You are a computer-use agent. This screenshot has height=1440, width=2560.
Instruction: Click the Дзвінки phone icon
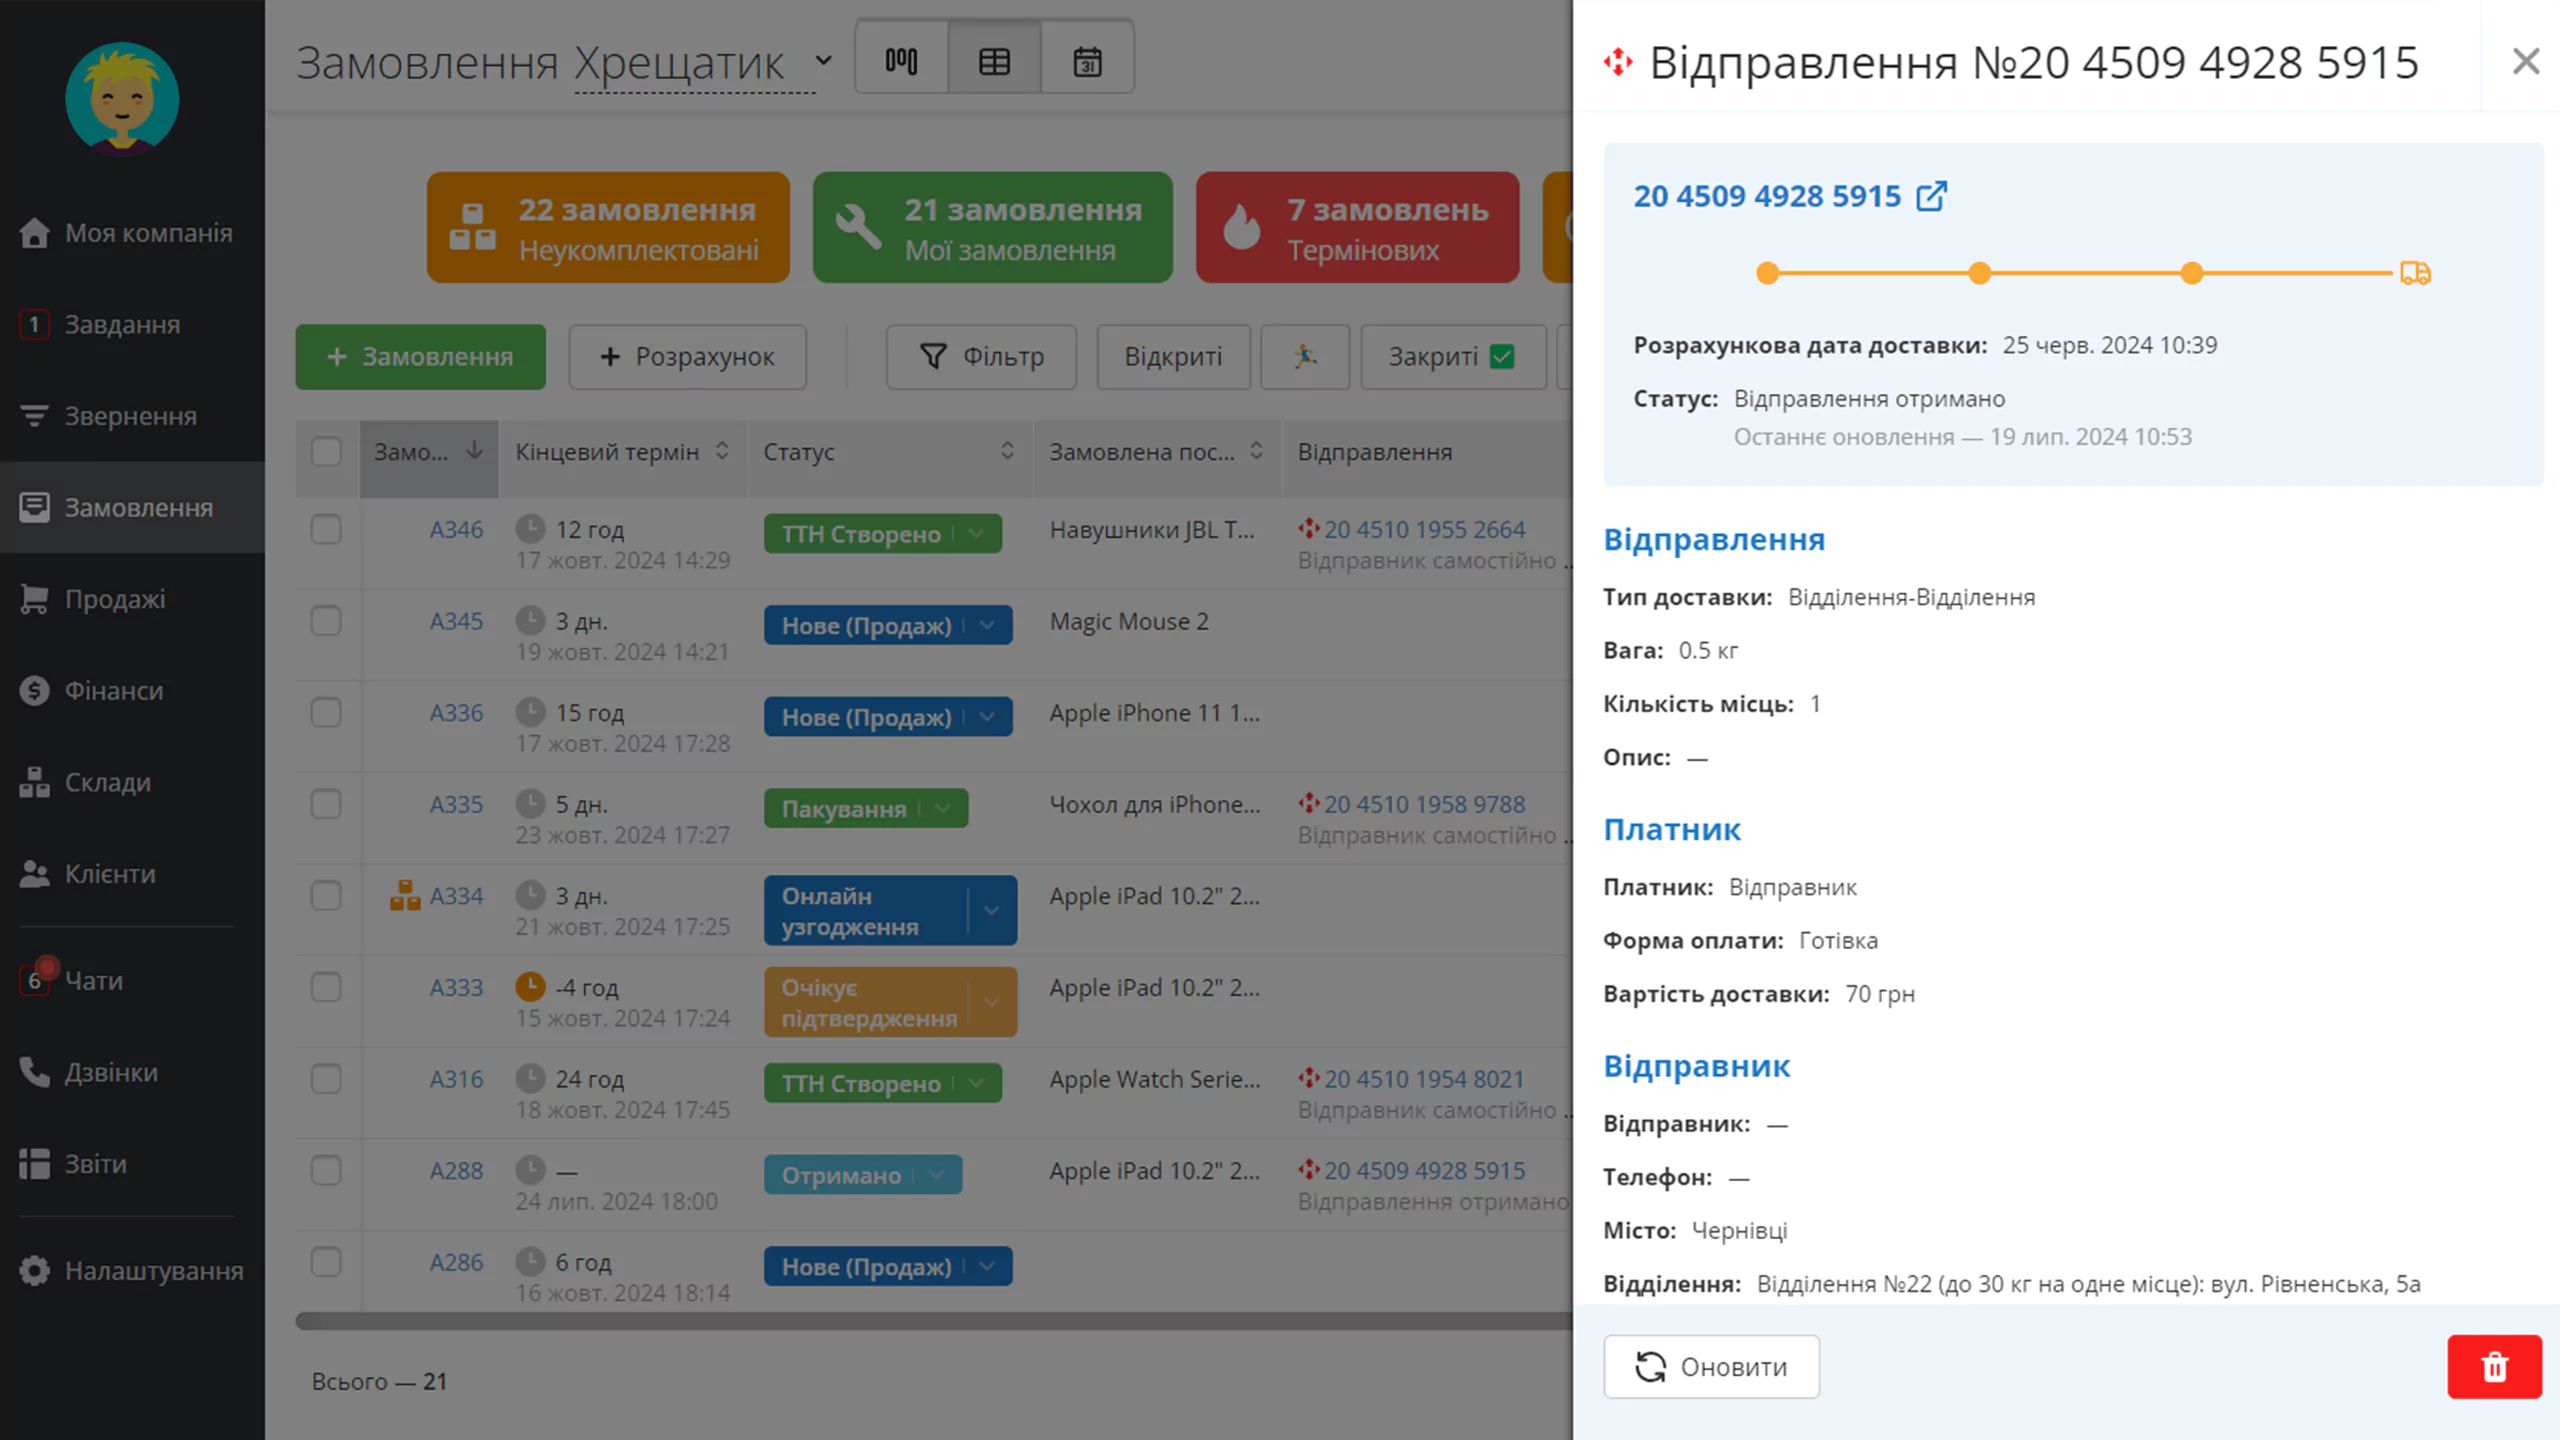pos(34,1072)
